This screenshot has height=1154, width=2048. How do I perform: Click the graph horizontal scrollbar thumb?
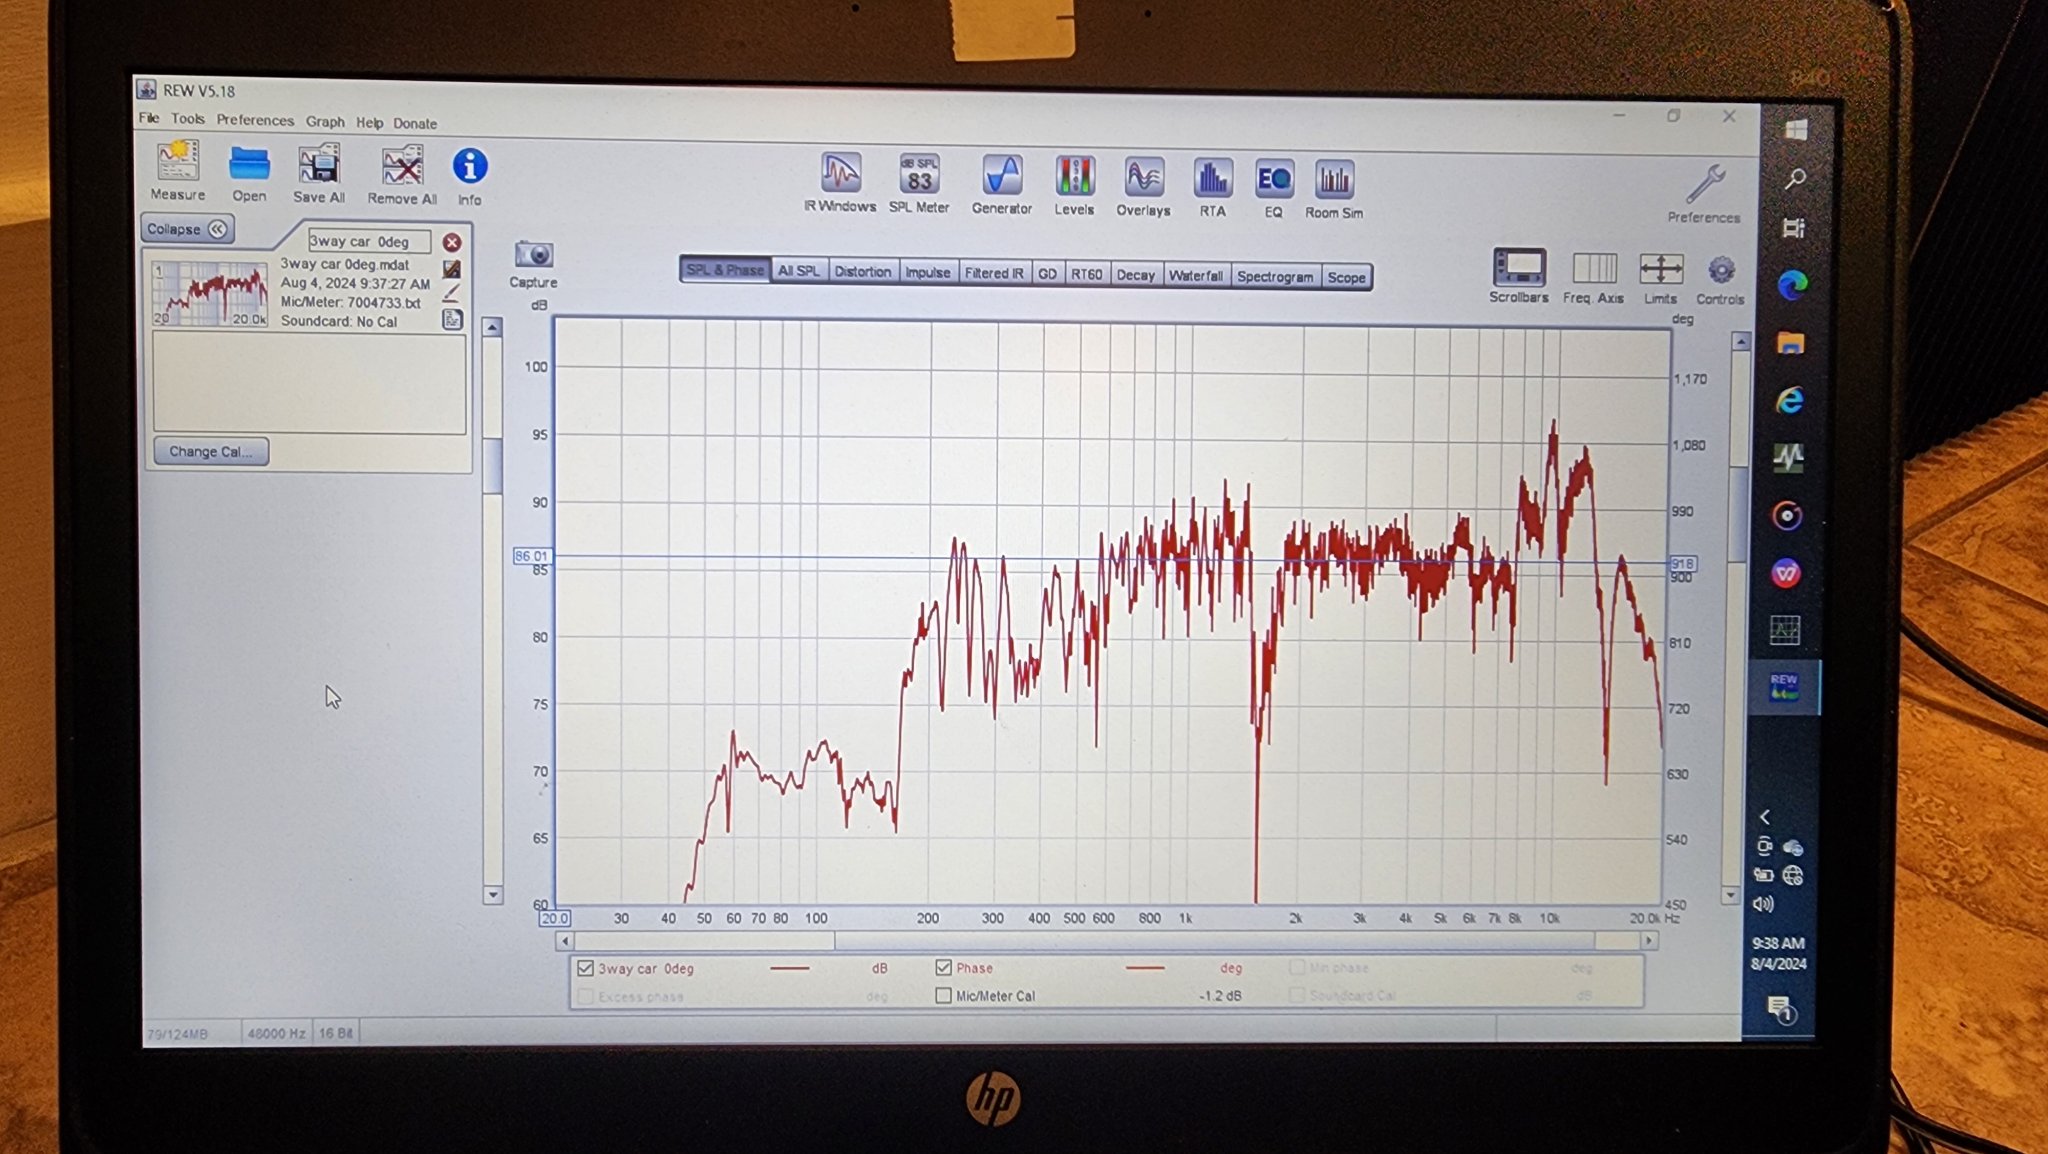point(1214,940)
